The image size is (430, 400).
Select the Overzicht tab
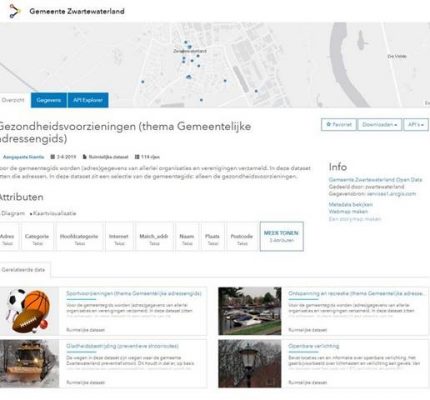[x=13, y=100]
